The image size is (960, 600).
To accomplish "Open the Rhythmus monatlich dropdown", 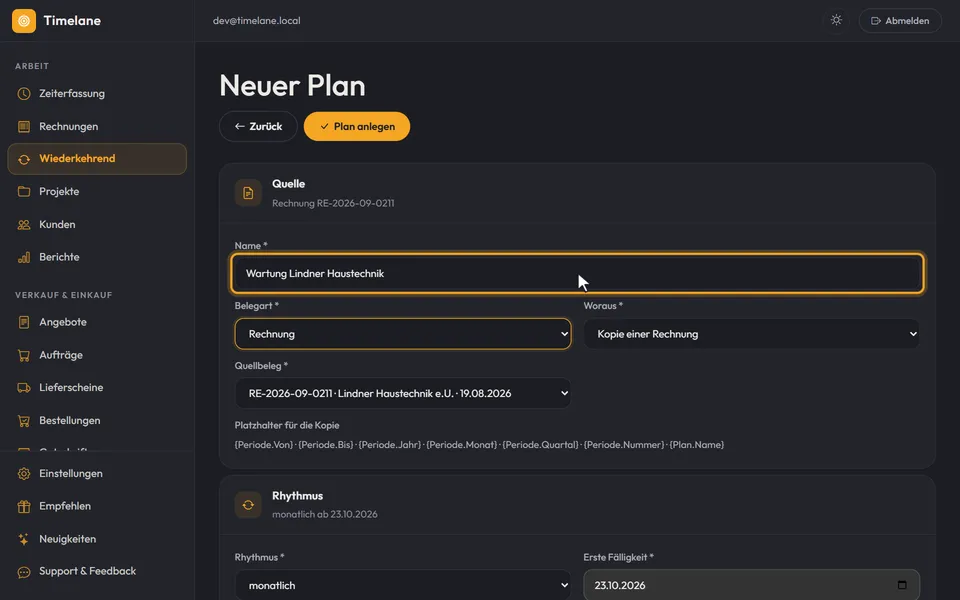I will [x=403, y=585].
